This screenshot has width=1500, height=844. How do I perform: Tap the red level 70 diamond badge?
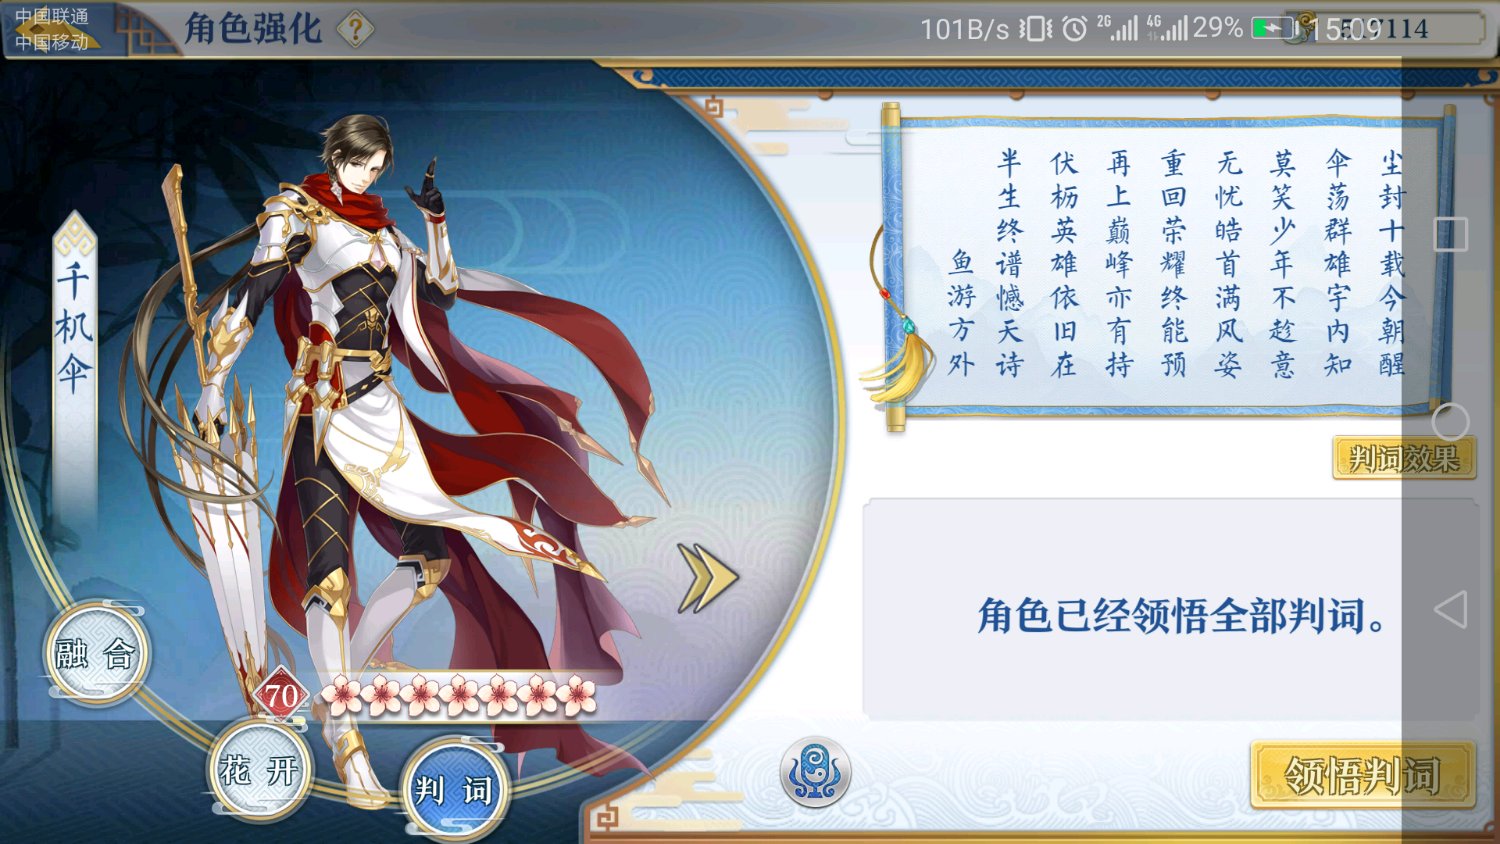tap(281, 695)
